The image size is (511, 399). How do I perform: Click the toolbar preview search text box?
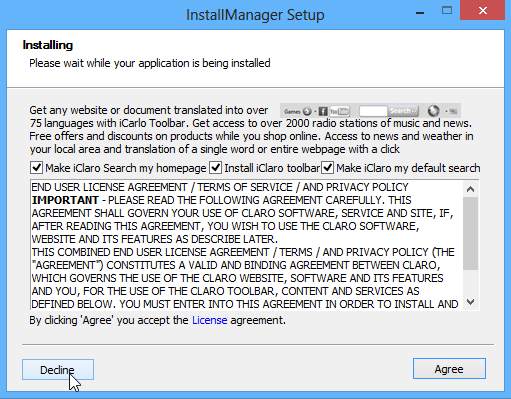(x=373, y=111)
